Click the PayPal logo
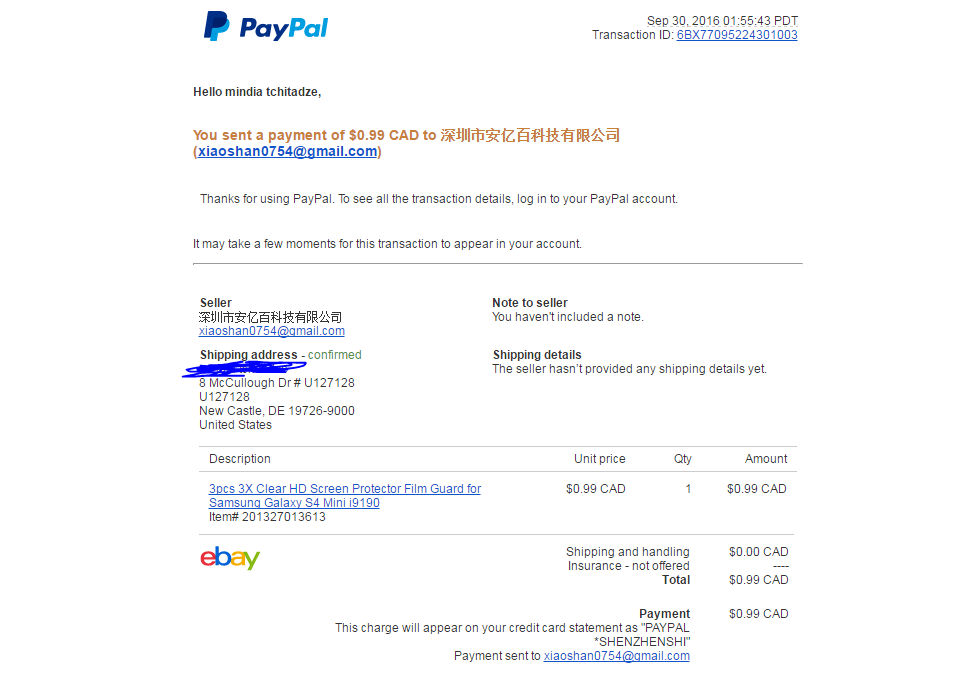The height and width of the screenshot is (675, 957). click(265, 27)
